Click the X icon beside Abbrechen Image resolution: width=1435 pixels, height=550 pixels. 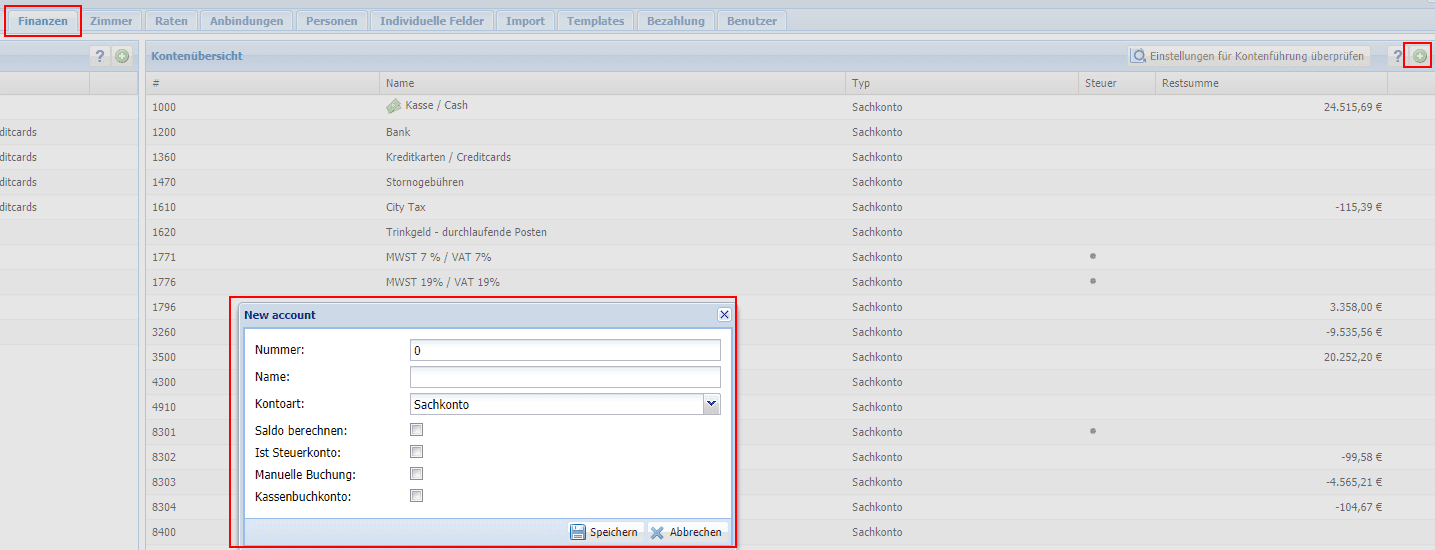(x=657, y=532)
